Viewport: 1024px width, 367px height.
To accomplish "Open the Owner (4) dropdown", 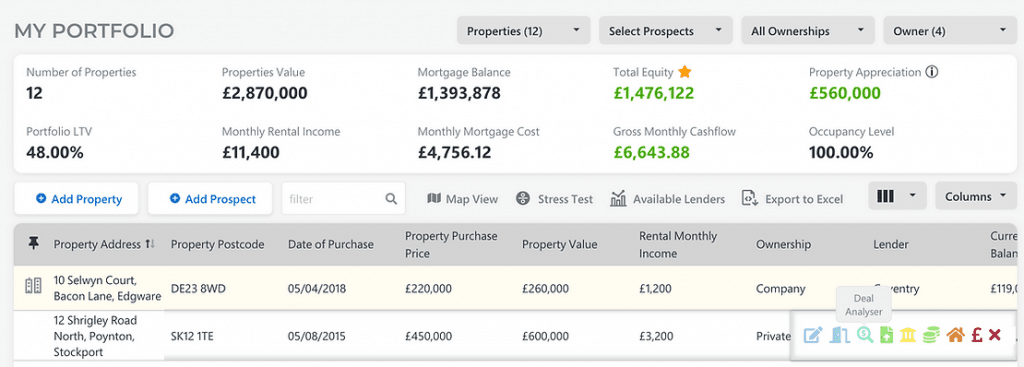I will (950, 31).
